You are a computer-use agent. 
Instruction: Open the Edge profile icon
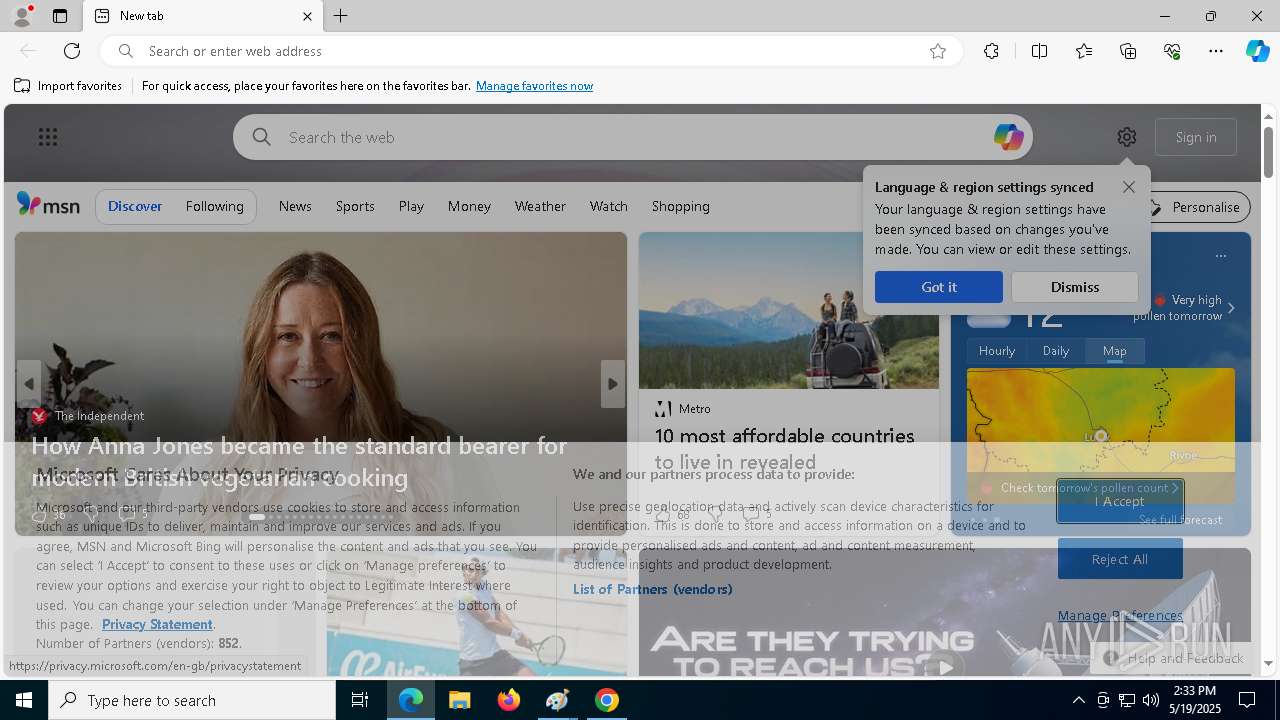[x=21, y=16]
